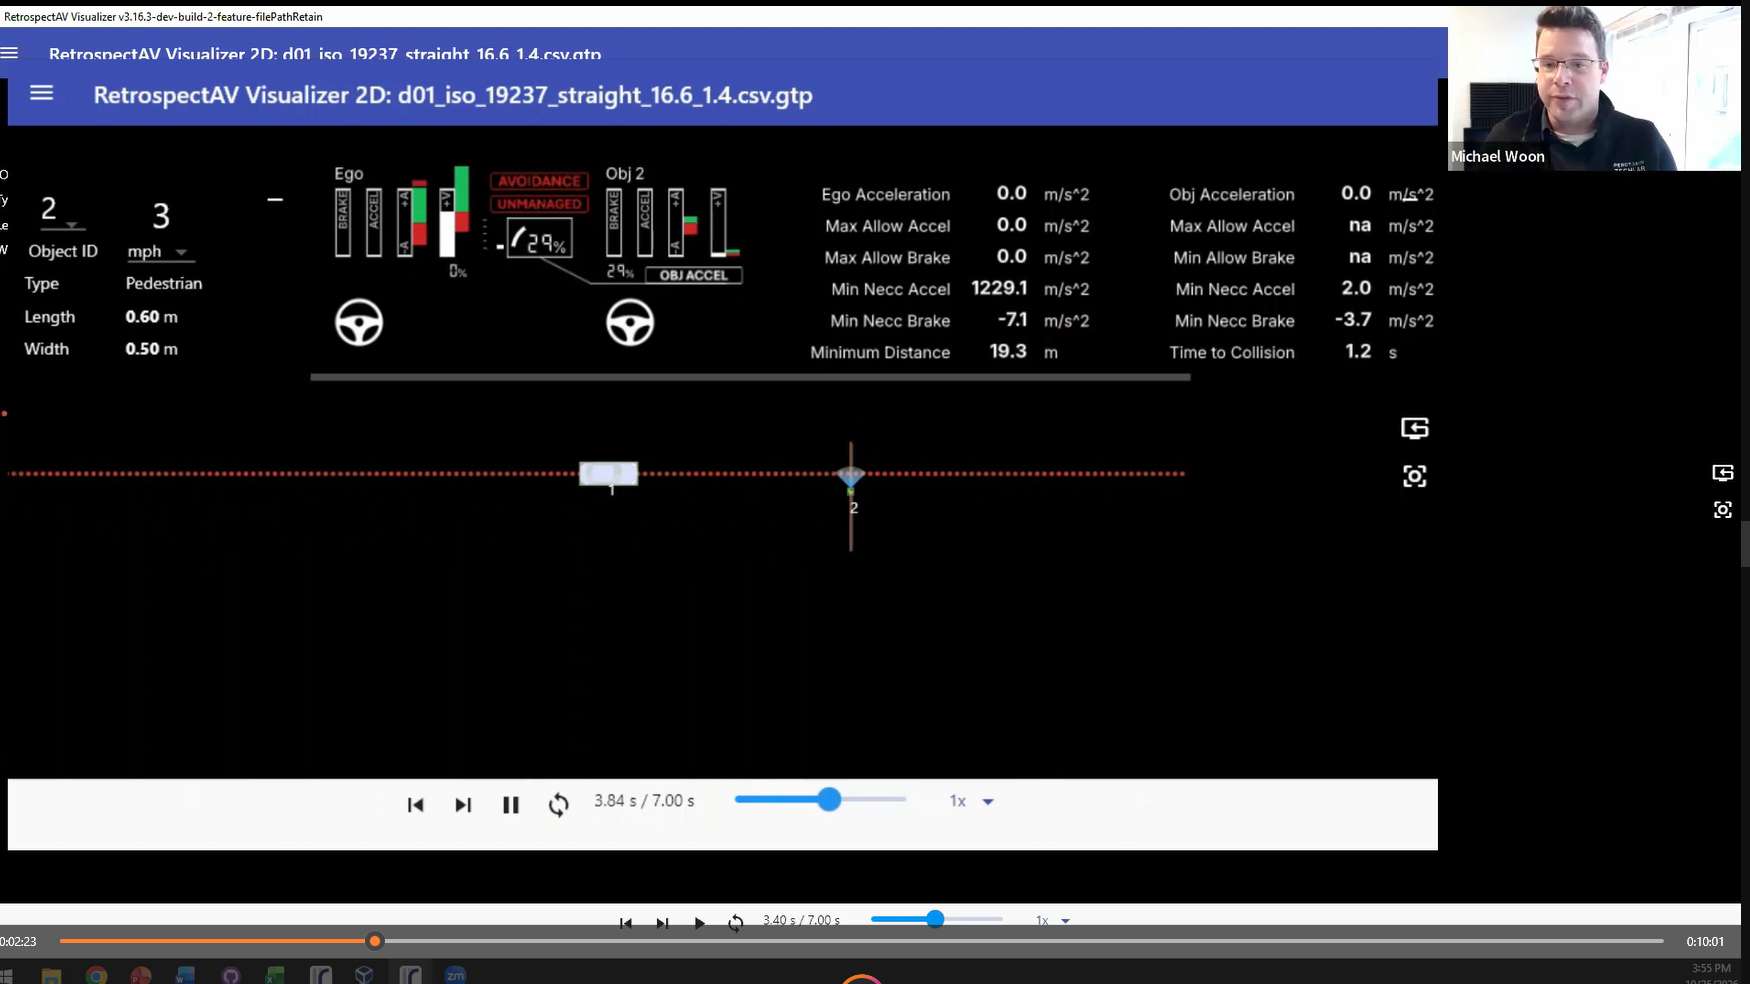Play the recording from the 3.40 s bar
Image resolution: width=1750 pixels, height=984 pixels.
[699, 922]
